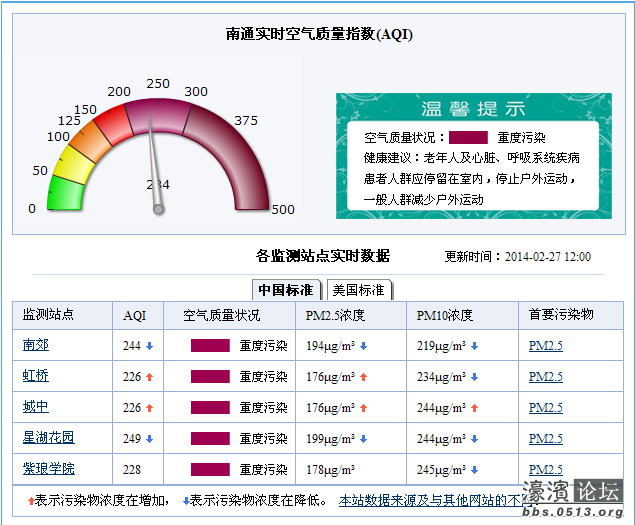Click the gauge scale label 250
This screenshot has height=525, width=635.
tap(158, 83)
